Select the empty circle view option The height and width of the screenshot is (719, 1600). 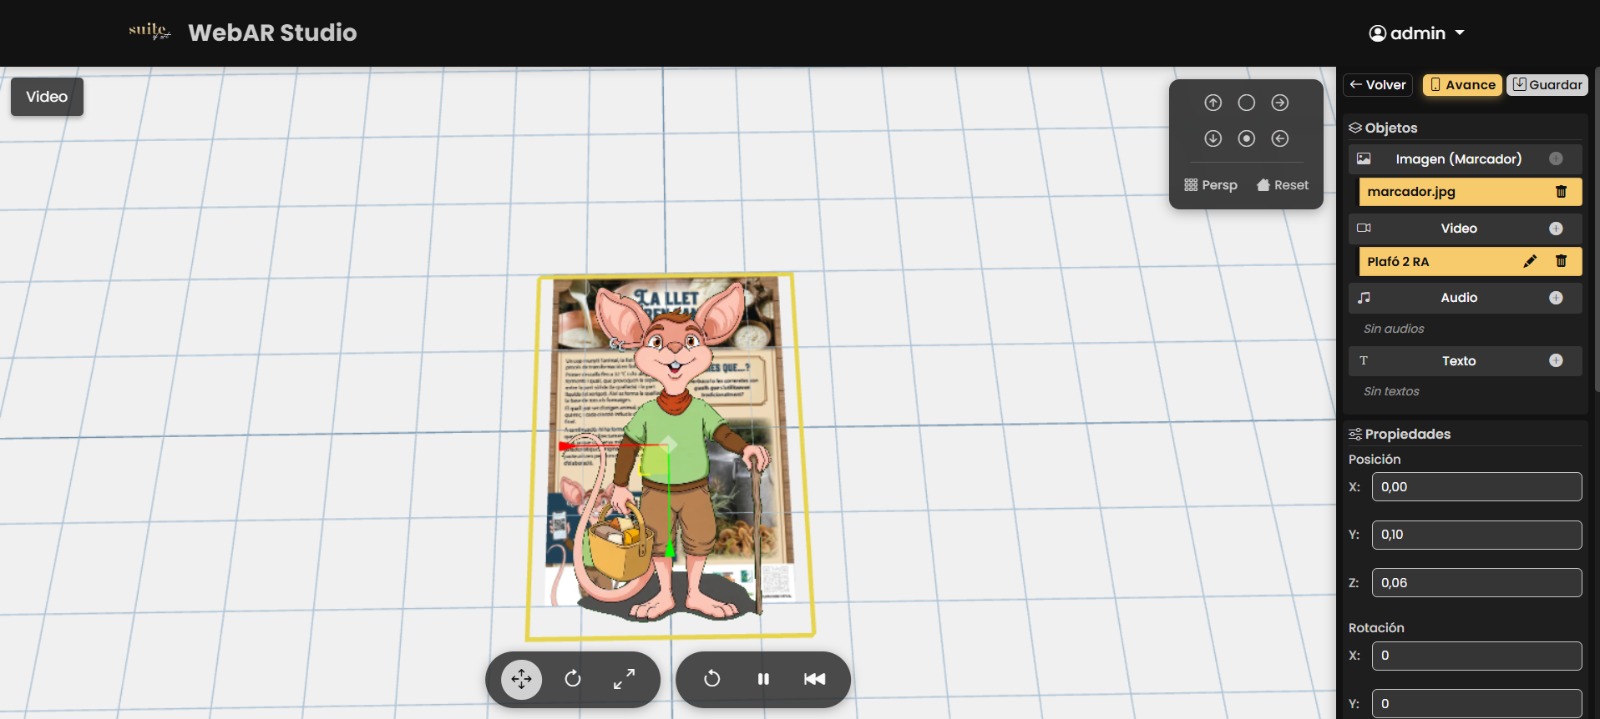click(x=1246, y=103)
